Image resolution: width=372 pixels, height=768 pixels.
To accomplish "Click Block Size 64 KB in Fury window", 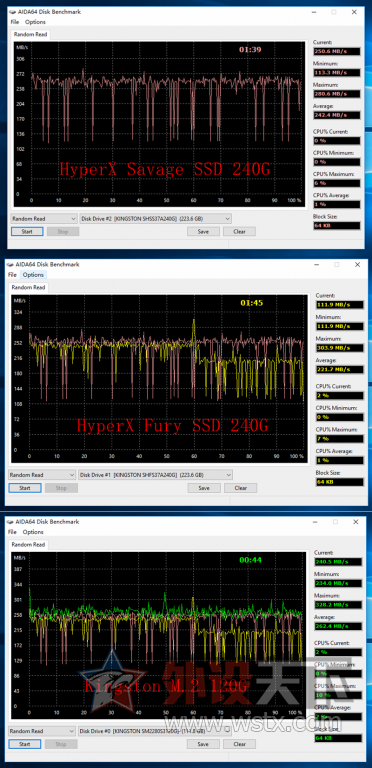I will tap(340, 482).
